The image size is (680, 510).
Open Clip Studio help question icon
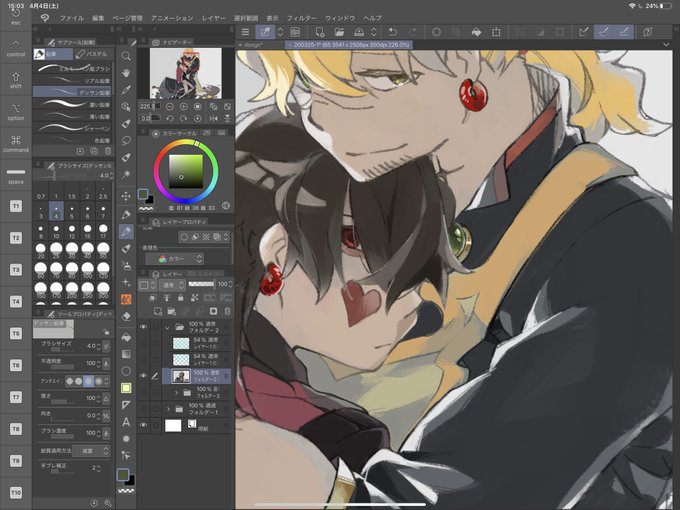[x=647, y=32]
